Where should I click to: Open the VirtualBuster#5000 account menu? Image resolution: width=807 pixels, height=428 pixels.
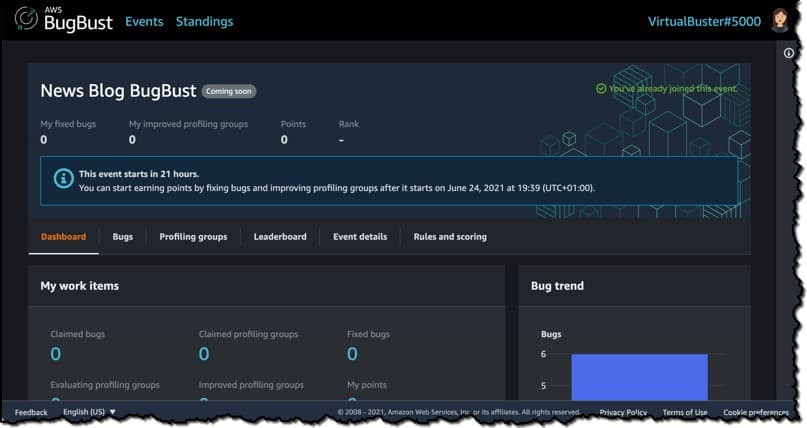point(704,21)
